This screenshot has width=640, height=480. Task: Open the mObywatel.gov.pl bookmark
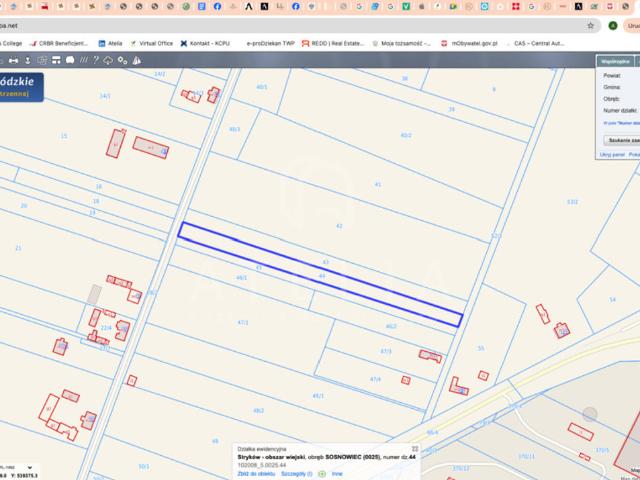474,44
